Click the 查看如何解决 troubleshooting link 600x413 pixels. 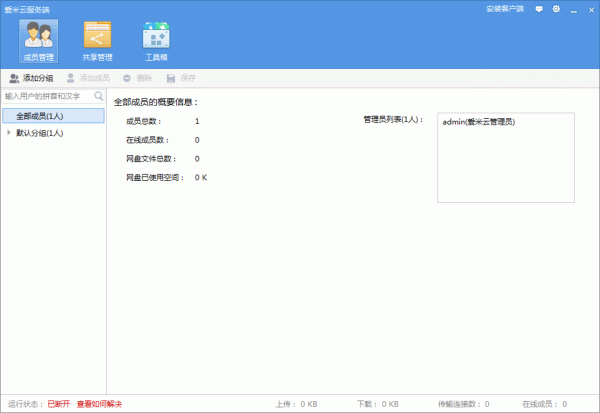click(x=99, y=404)
